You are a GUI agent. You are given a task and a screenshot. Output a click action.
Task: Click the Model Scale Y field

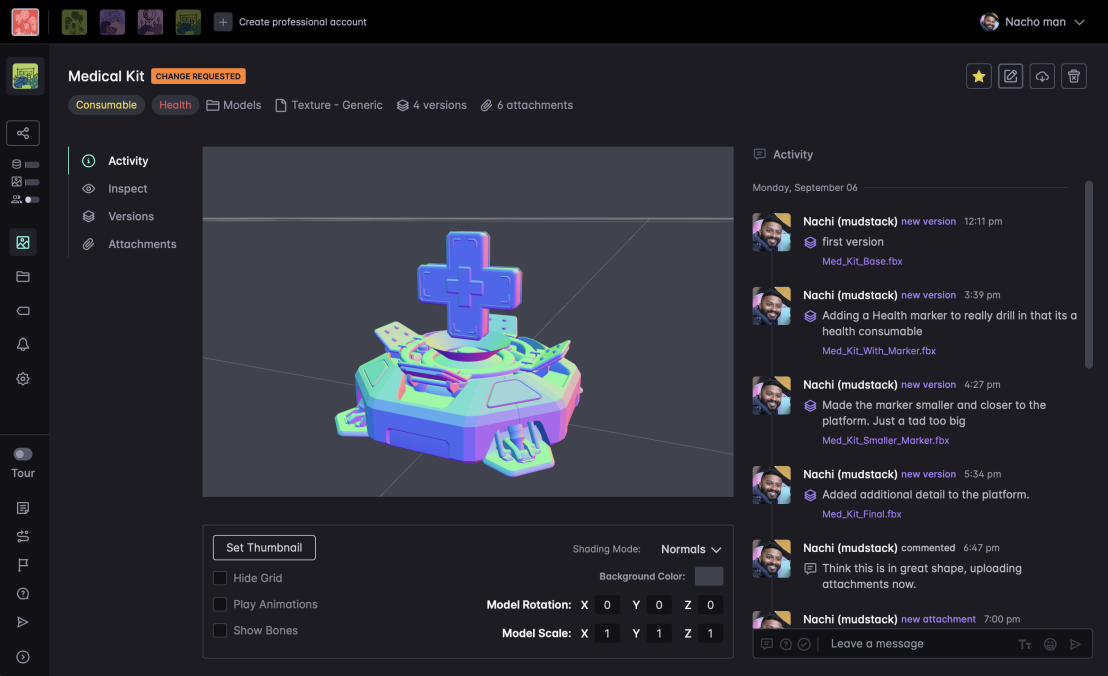click(659, 633)
